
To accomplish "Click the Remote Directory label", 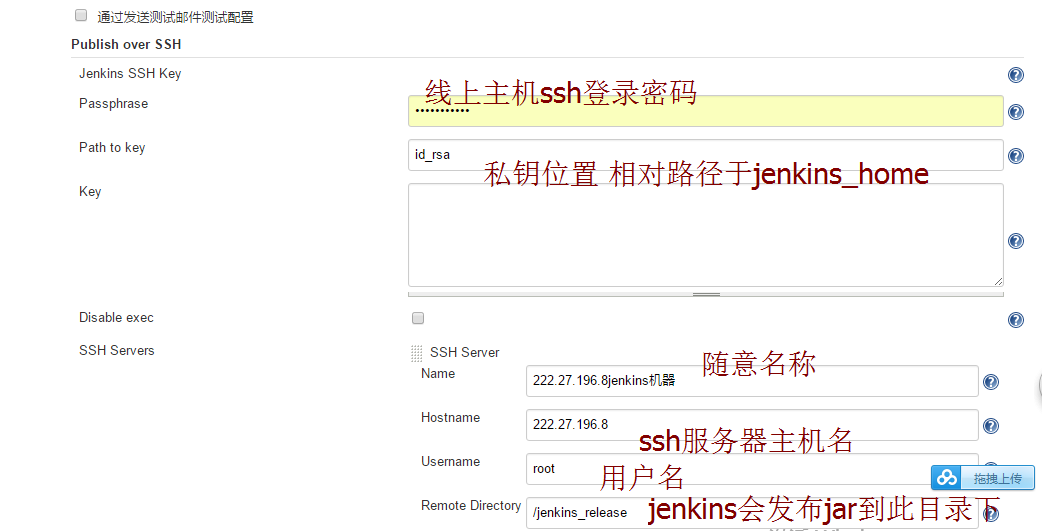I will pos(471,506).
